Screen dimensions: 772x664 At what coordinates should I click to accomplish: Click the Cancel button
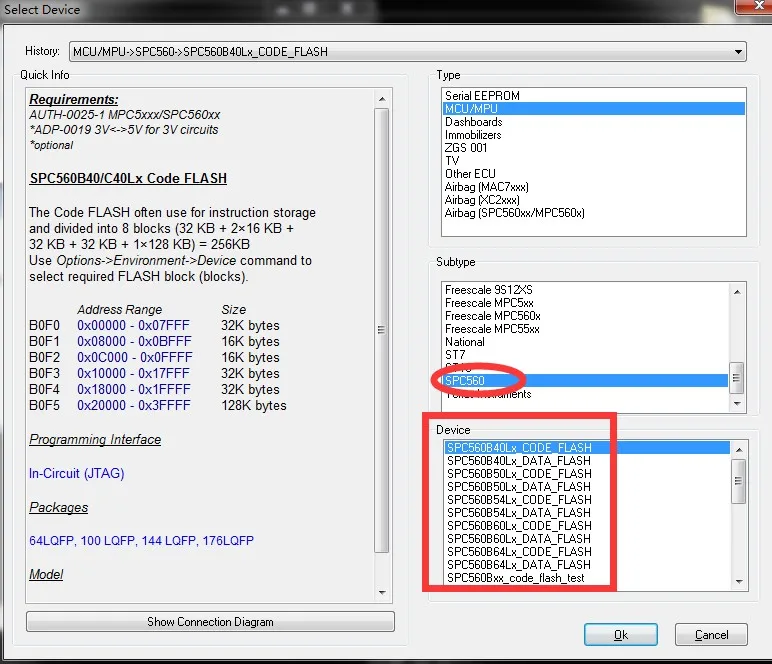pyautogui.click(x=711, y=635)
